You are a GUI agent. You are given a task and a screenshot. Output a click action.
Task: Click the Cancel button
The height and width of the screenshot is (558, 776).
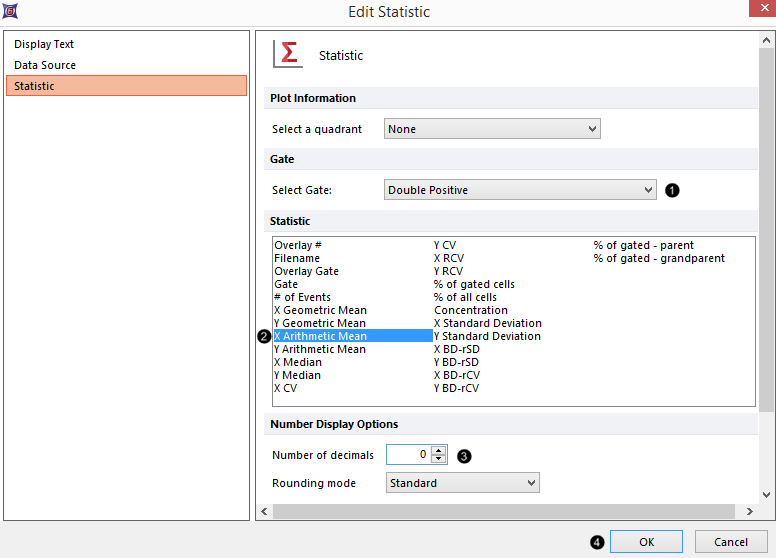731,542
